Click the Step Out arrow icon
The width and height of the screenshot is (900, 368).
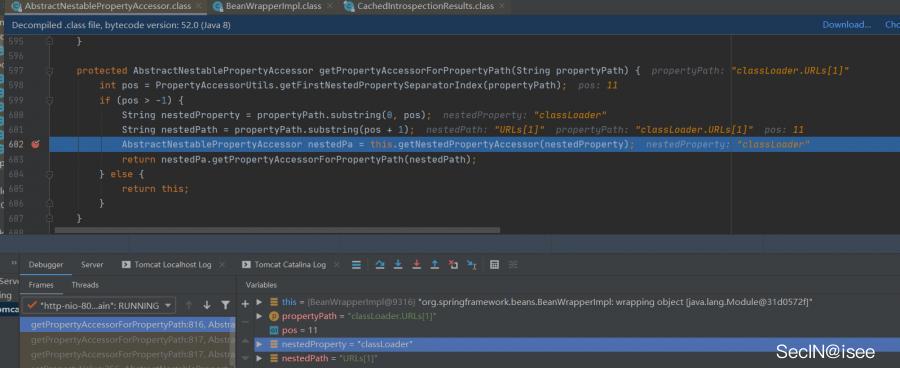pos(435,265)
